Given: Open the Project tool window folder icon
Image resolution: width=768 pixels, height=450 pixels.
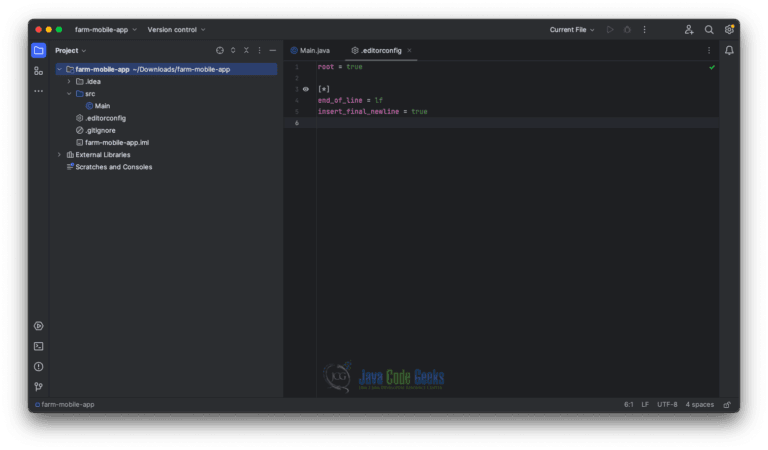Looking at the screenshot, I should [x=38, y=50].
